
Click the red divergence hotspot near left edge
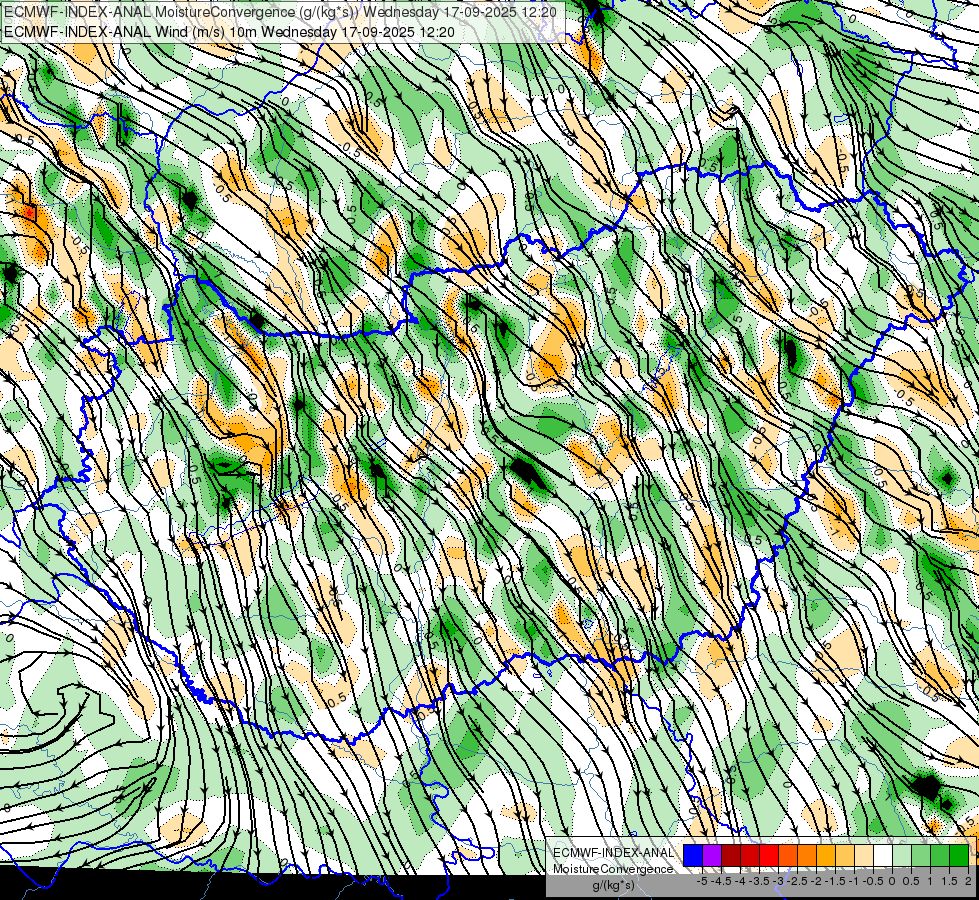coord(29,213)
